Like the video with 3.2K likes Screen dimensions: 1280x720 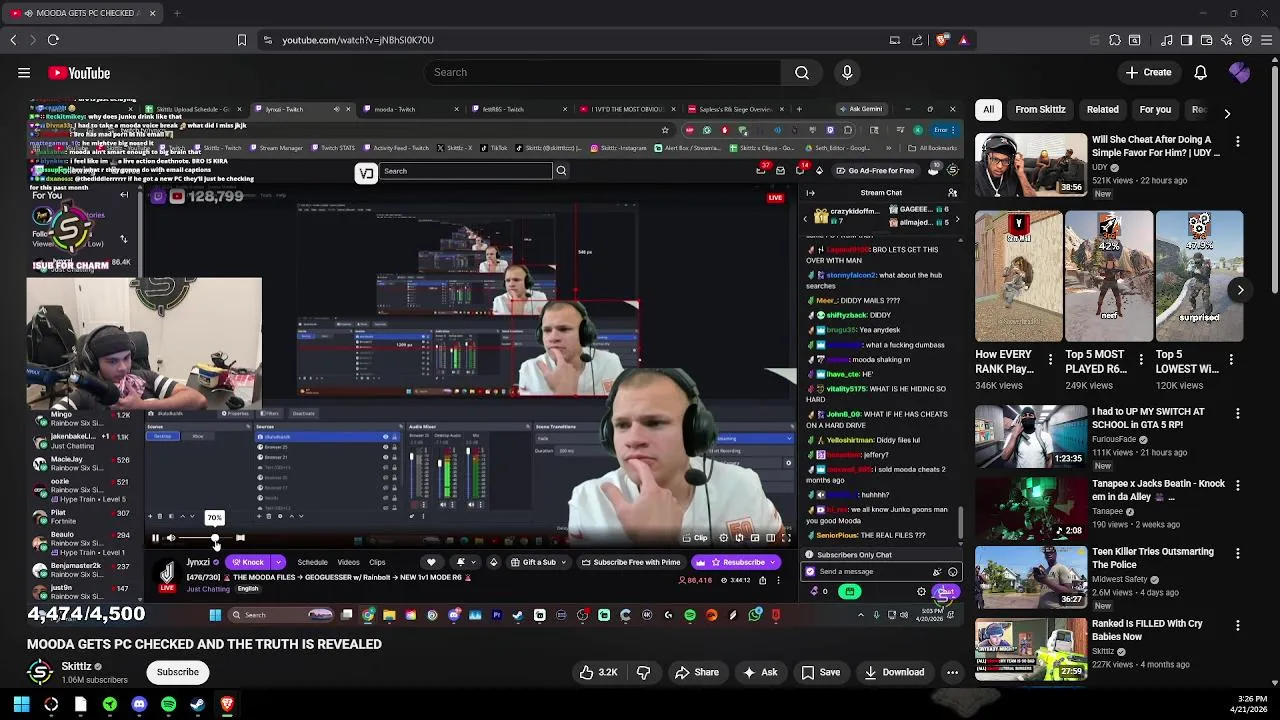click(599, 673)
